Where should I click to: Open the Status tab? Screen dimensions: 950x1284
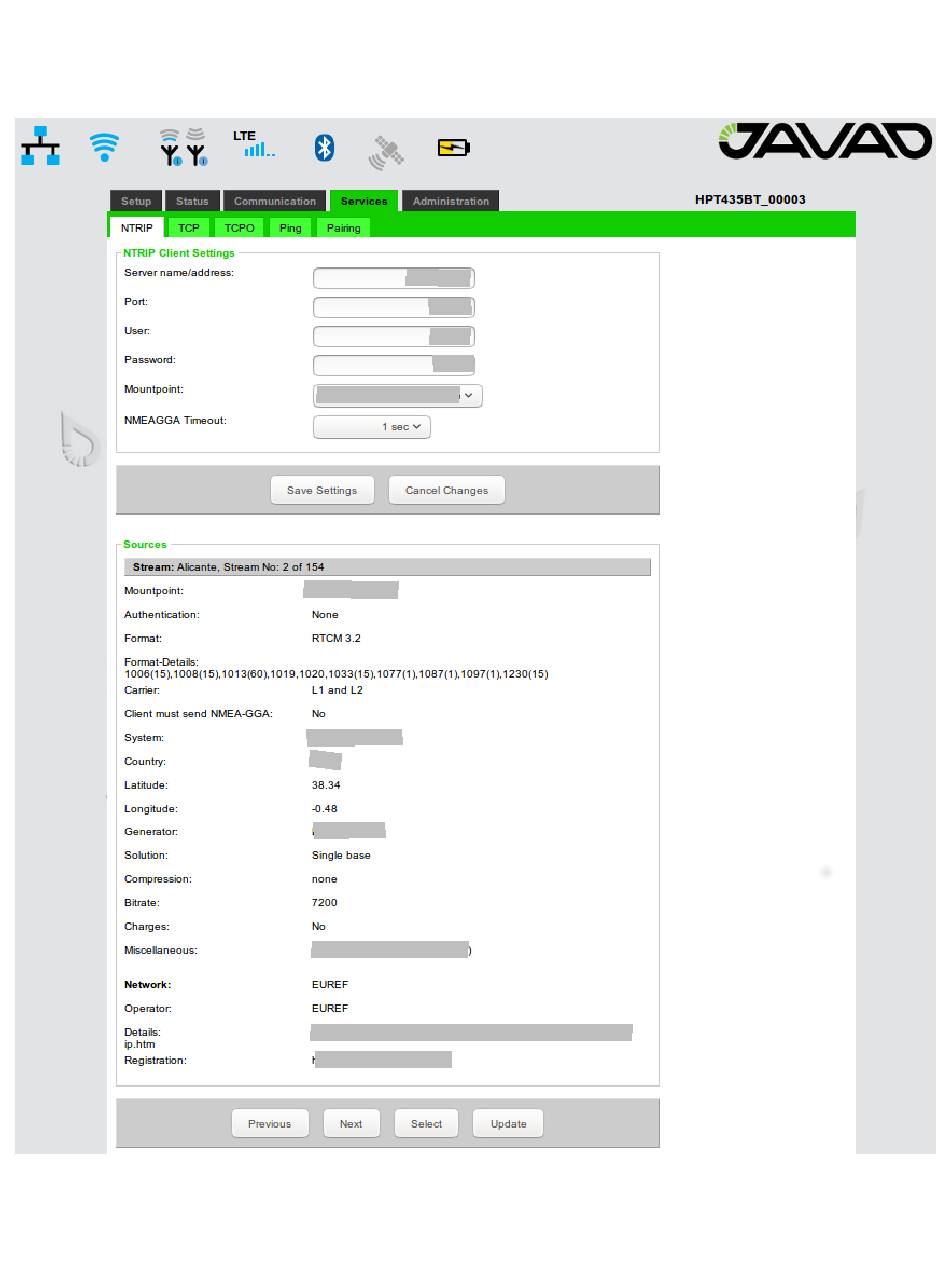(x=192, y=201)
